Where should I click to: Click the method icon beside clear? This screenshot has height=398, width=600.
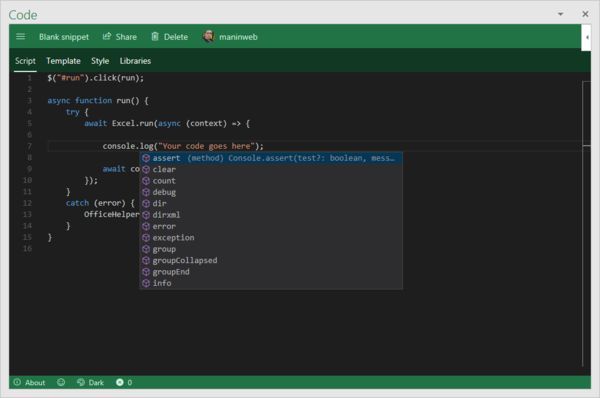tap(146, 170)
